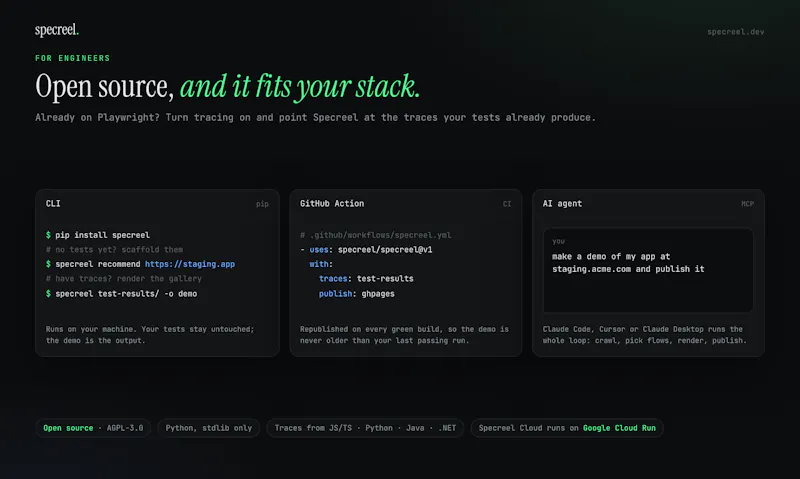Click the FOR ENGINEERS label
Screen dimensions: 800x479
[x=72, y=58]
